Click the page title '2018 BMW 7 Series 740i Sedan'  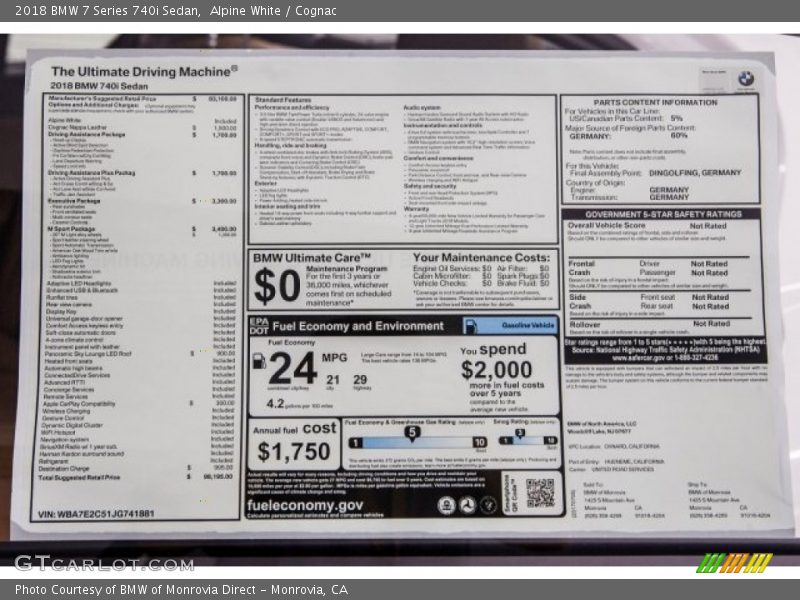coord(108,11)
